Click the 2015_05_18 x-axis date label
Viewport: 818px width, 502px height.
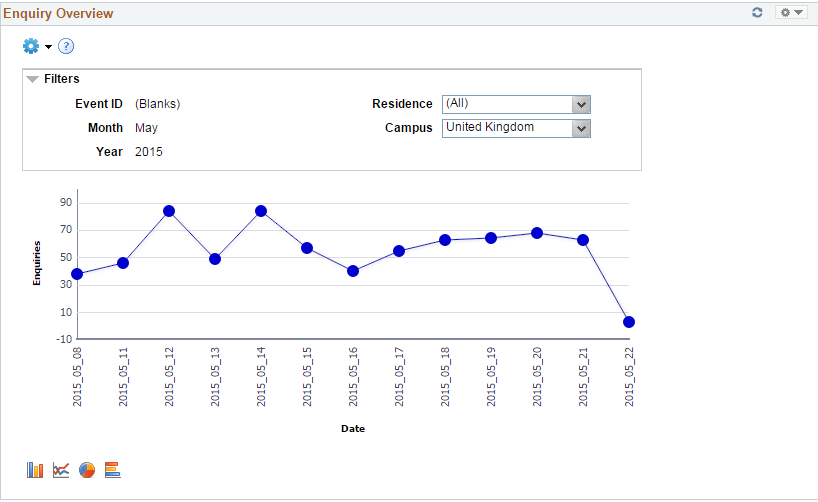pyautogui.click(x=445, y=377)
